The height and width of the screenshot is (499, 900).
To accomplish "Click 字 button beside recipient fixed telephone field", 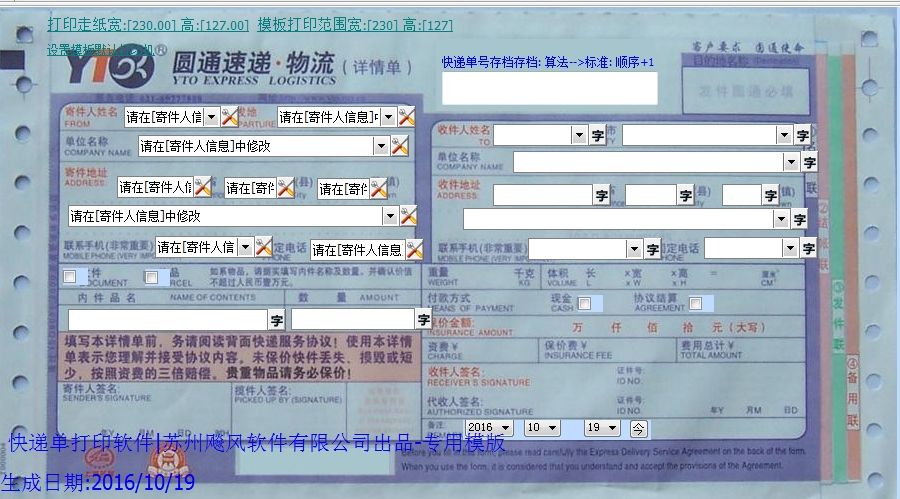I will [808, 248].
